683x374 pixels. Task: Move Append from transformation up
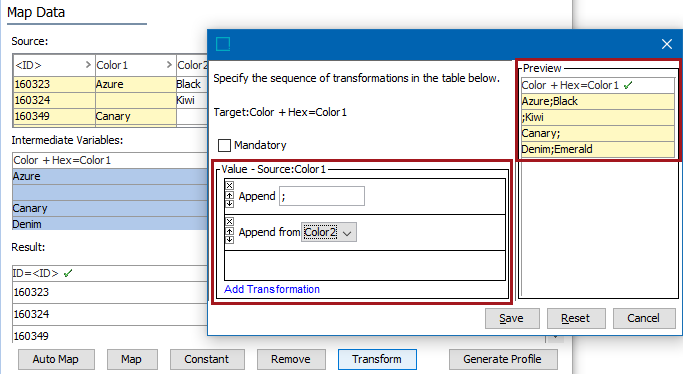pos(230,232)
